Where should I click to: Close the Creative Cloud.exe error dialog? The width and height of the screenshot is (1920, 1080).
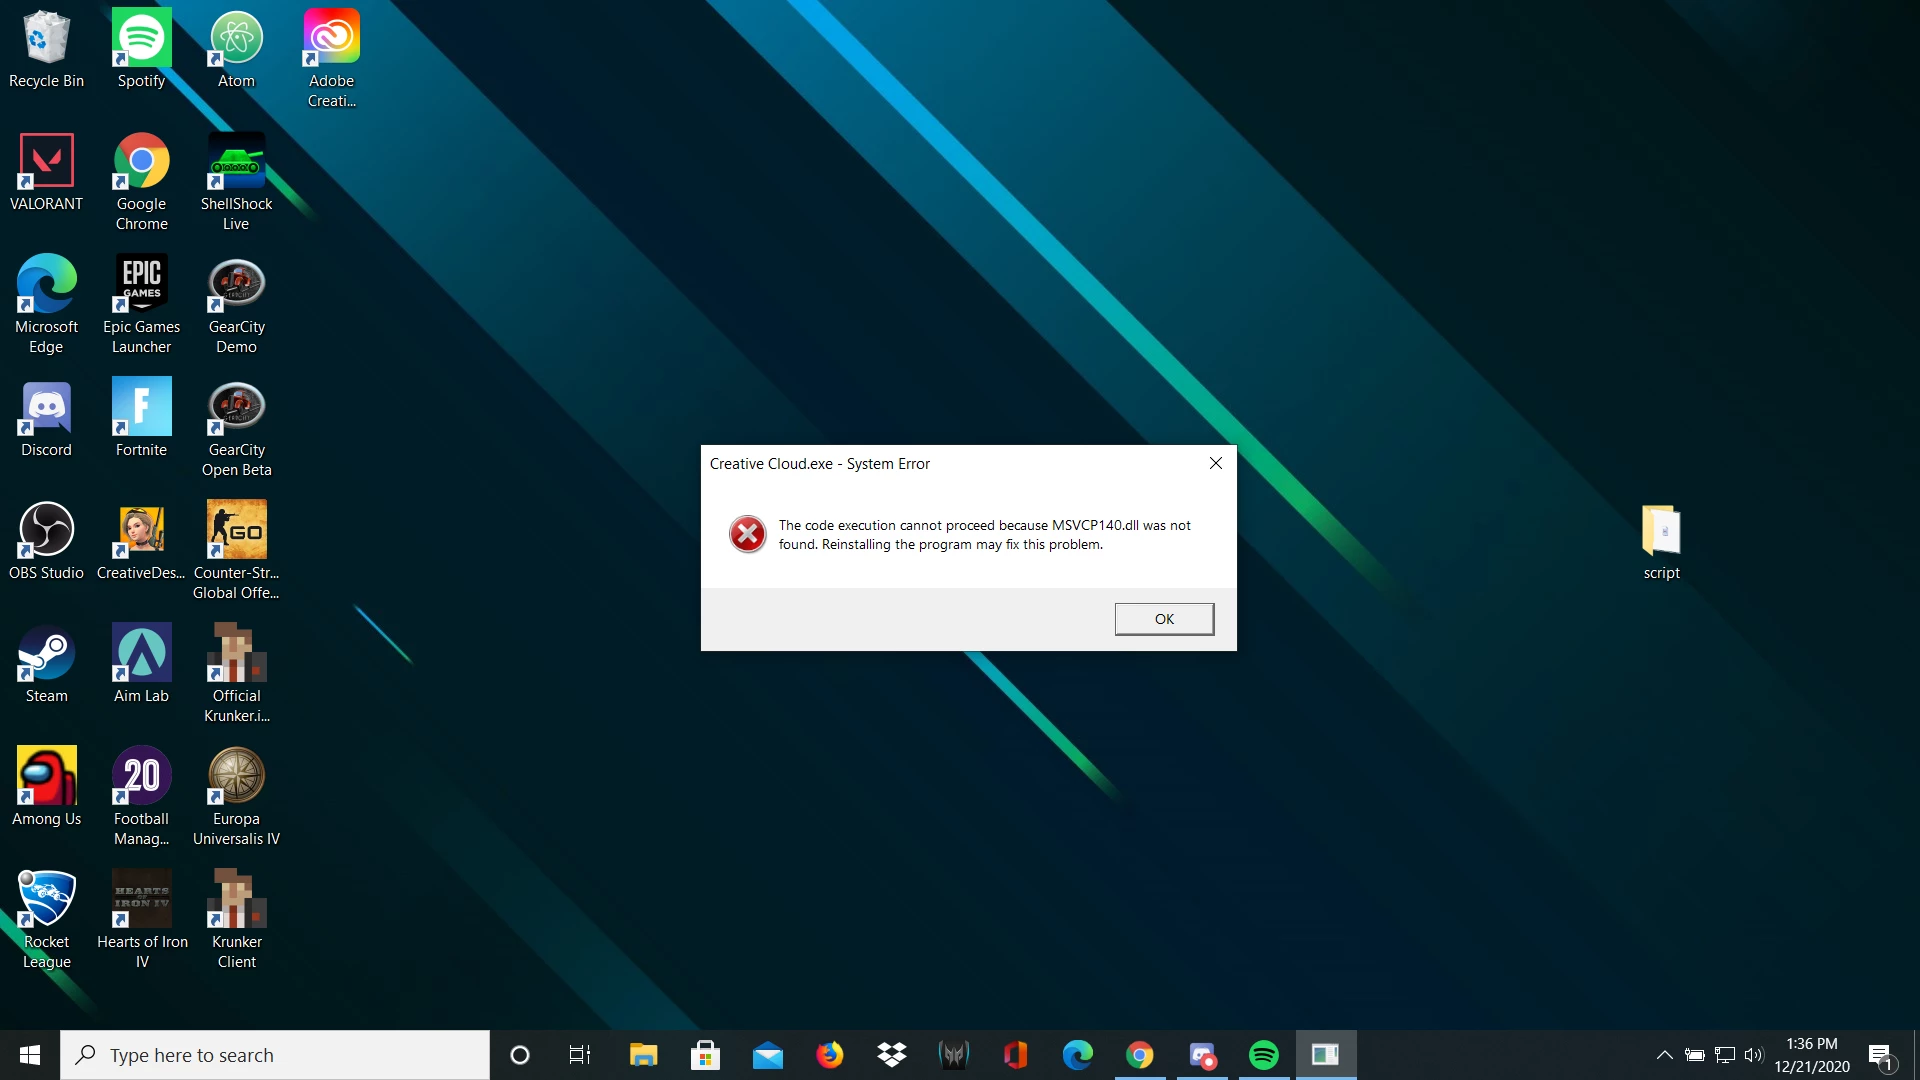click(1216, 463)
